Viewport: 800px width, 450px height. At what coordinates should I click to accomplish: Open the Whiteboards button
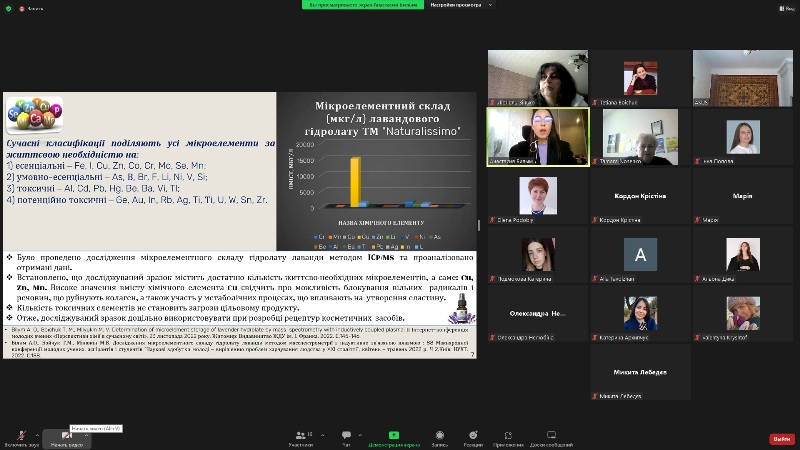point(551,438)
